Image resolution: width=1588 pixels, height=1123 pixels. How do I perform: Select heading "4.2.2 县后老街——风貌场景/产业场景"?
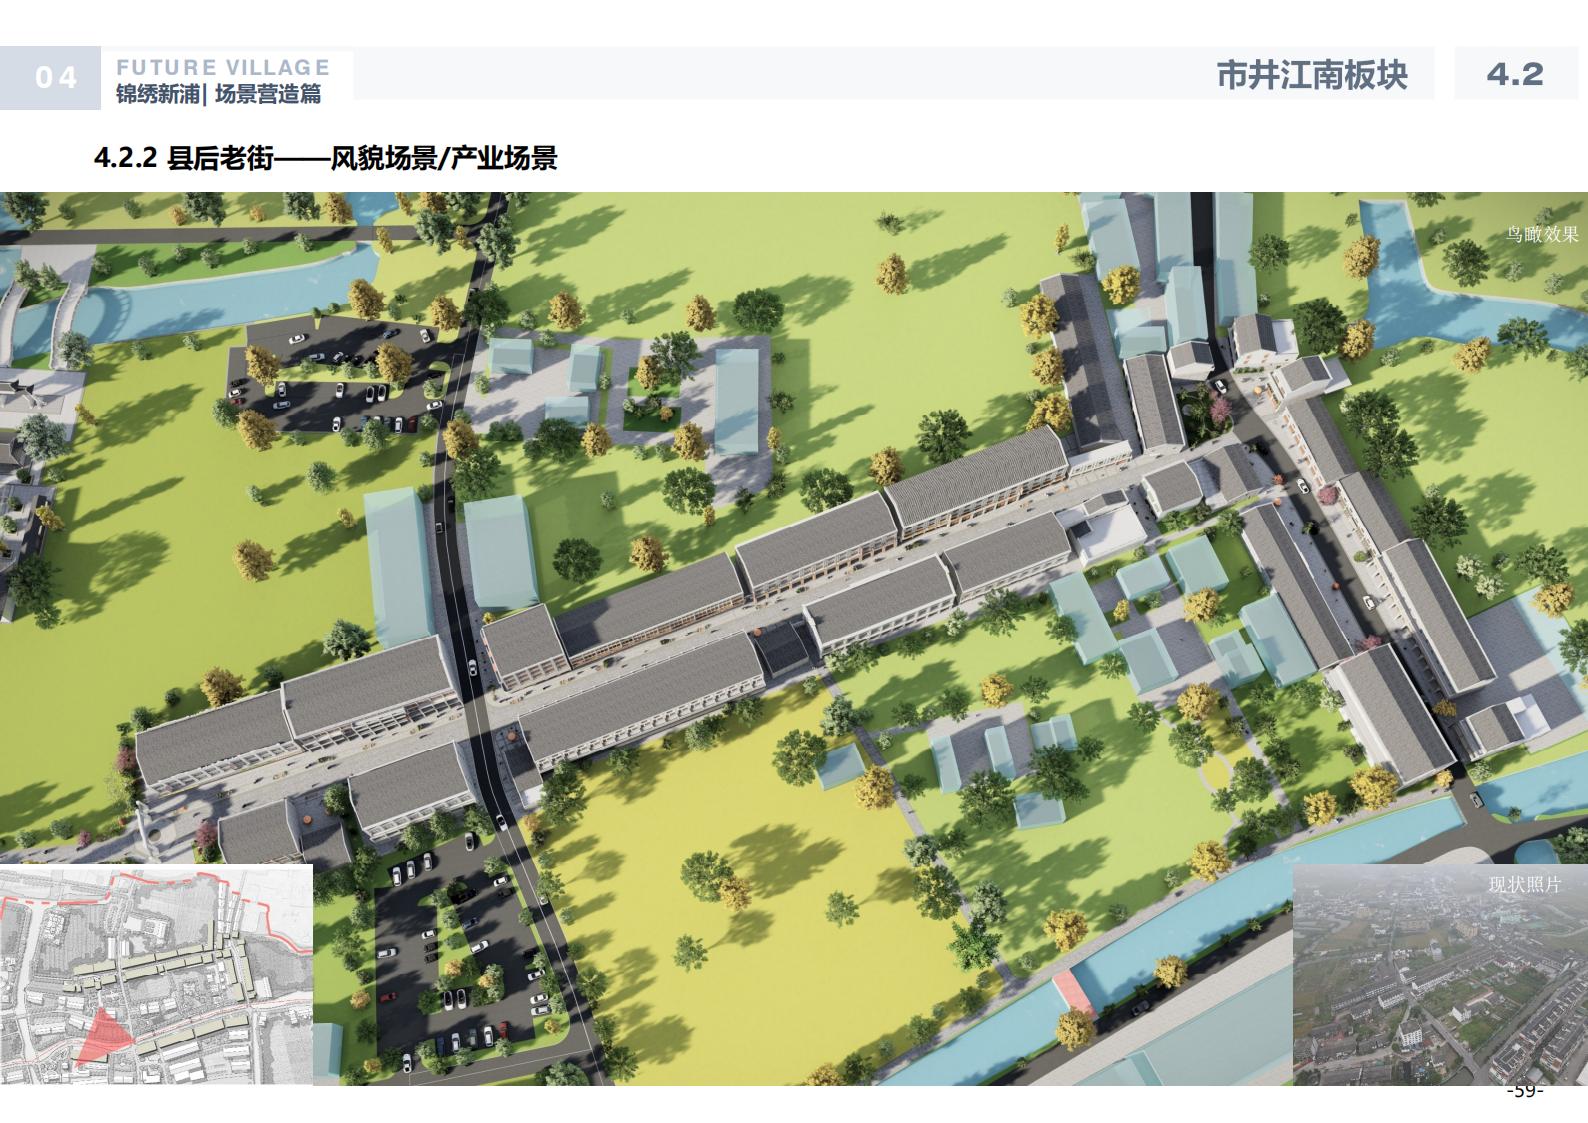coord(325,158)
